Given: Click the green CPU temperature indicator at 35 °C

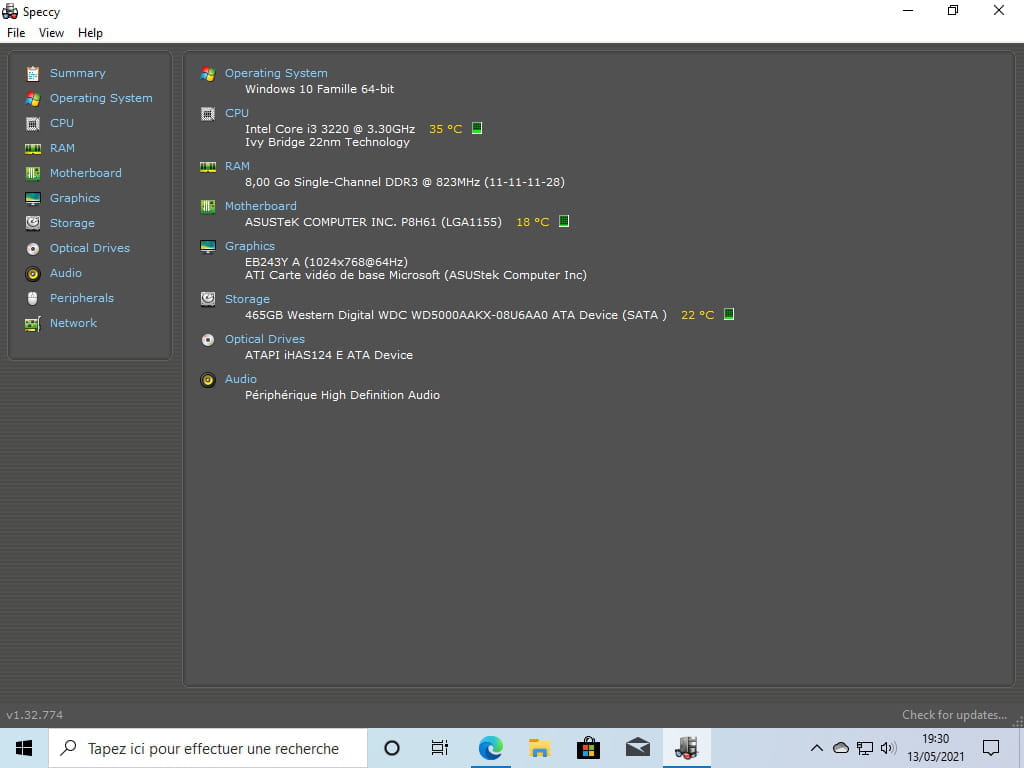Looking at the screenshot, I should pos(477,128).
